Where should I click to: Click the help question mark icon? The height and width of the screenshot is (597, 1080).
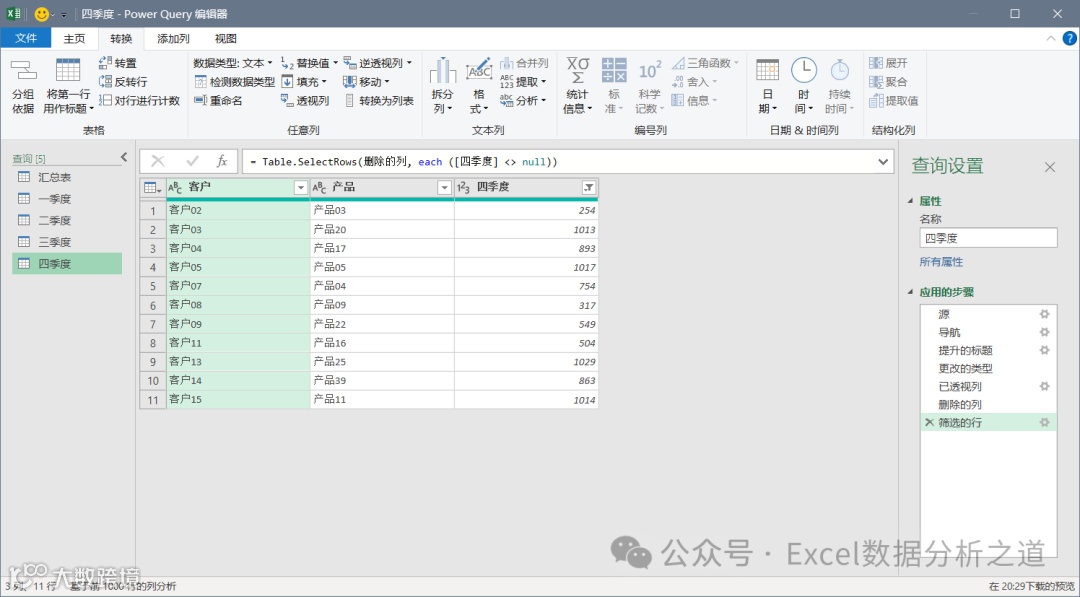click(x=1070, y=39)
